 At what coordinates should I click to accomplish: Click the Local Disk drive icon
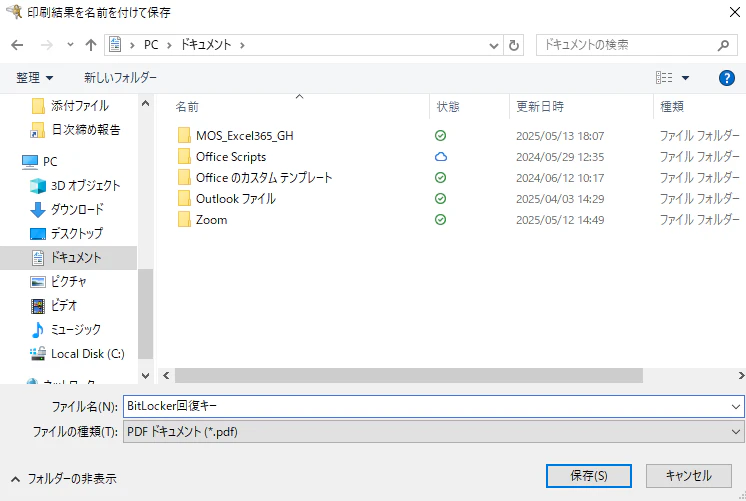click(38, 354)
